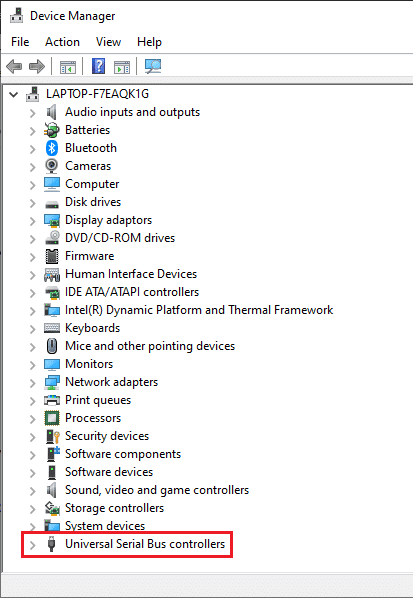Screen dimensions: 413x598
Task: Click the Forward arrow toolbar icon
Action: 37,67
